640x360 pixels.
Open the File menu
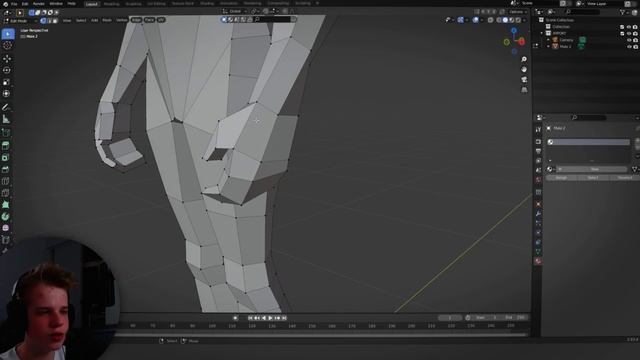click(14, 4)
